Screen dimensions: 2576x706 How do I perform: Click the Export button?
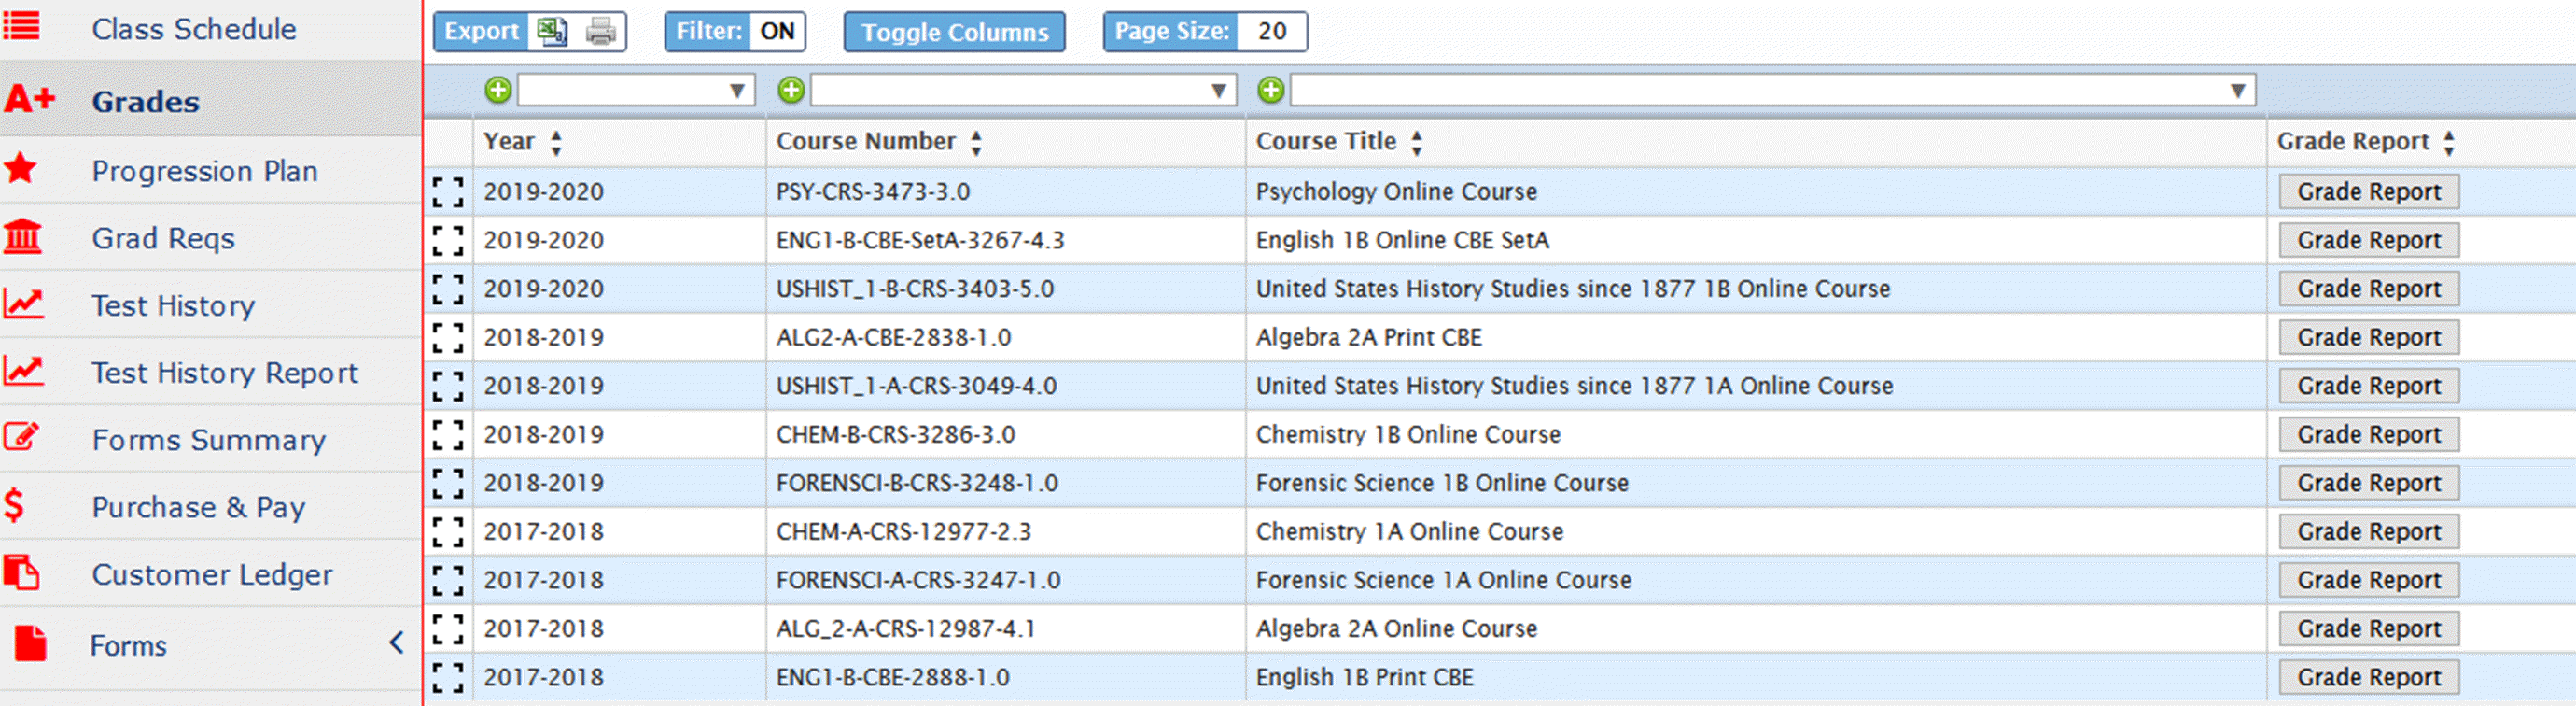[x=481, y=32]
